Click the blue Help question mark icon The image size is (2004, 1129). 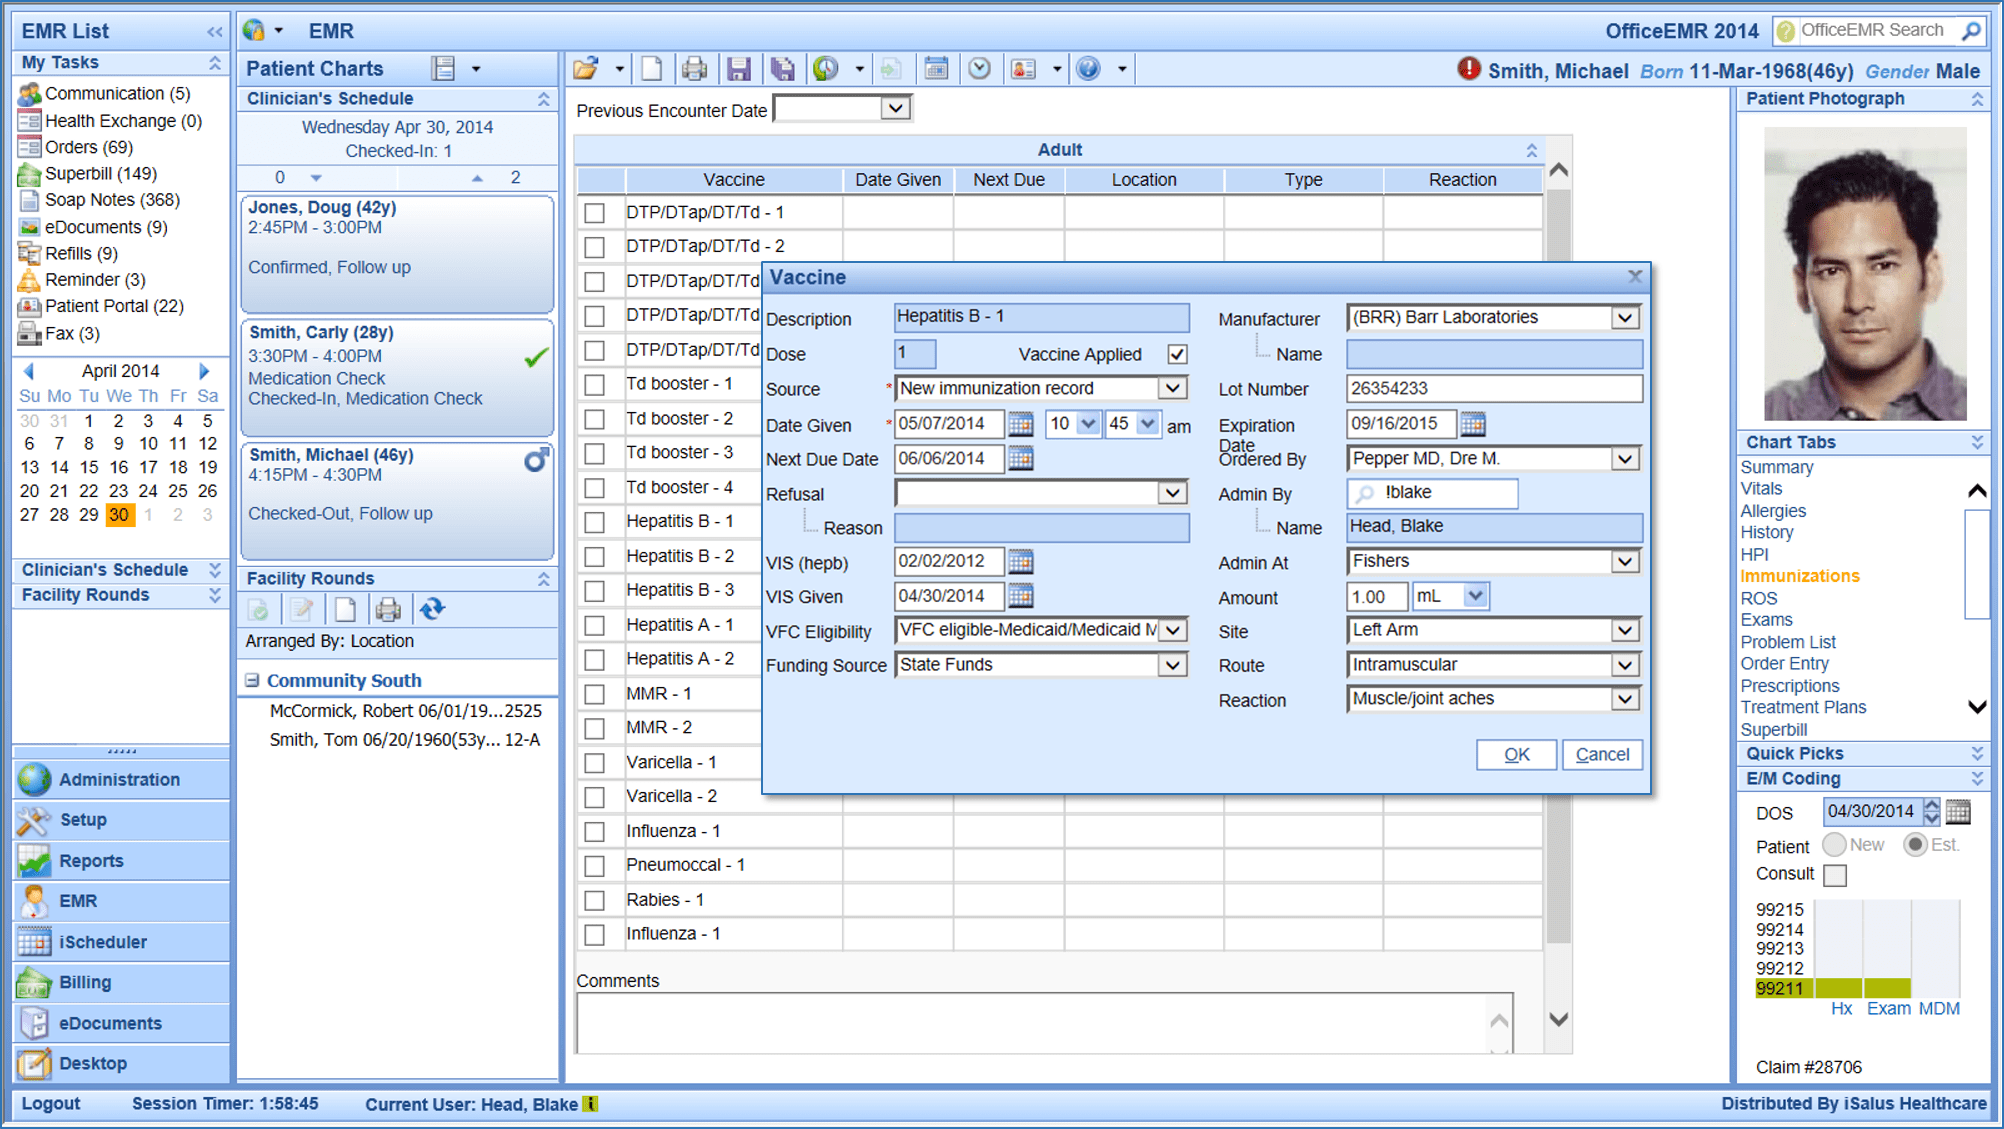pyautogui.click(x=1088, y=69)
